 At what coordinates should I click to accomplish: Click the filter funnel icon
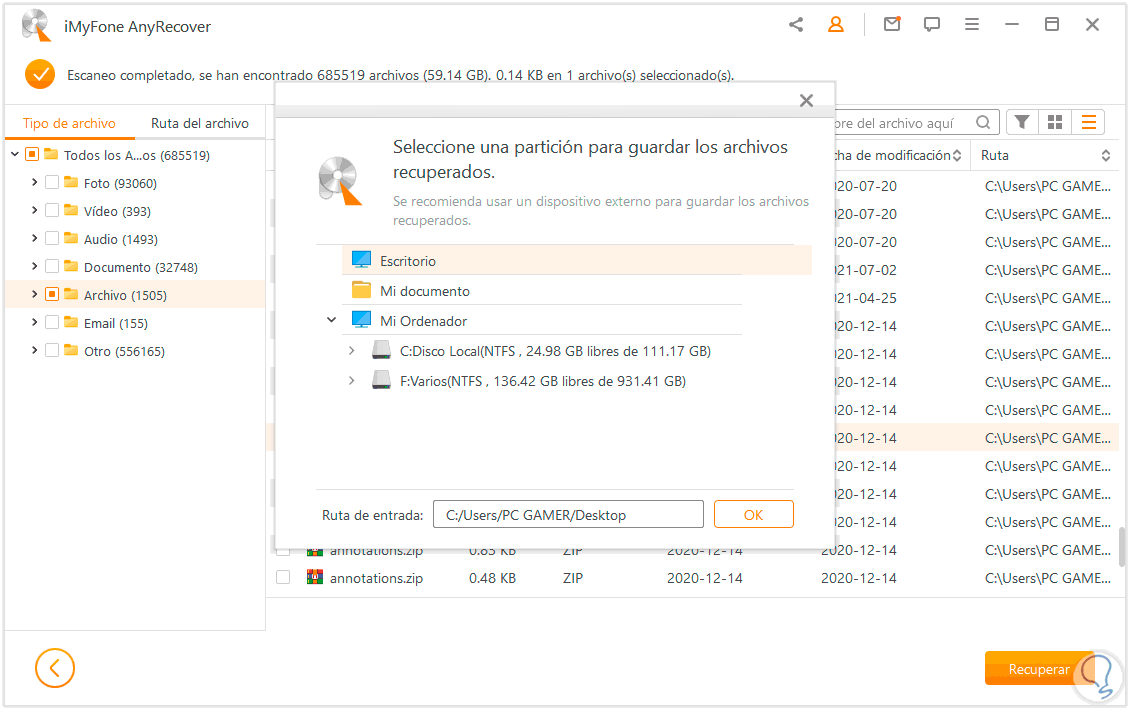(1021, 123)
